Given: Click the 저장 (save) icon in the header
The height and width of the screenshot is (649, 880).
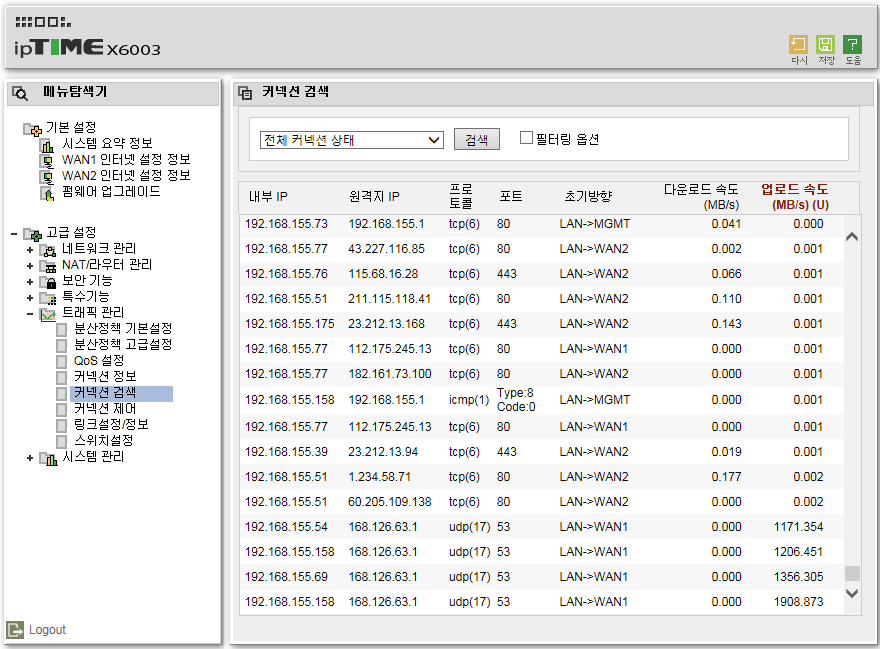Looking at the screenshot, I should [x=825, y=44].
